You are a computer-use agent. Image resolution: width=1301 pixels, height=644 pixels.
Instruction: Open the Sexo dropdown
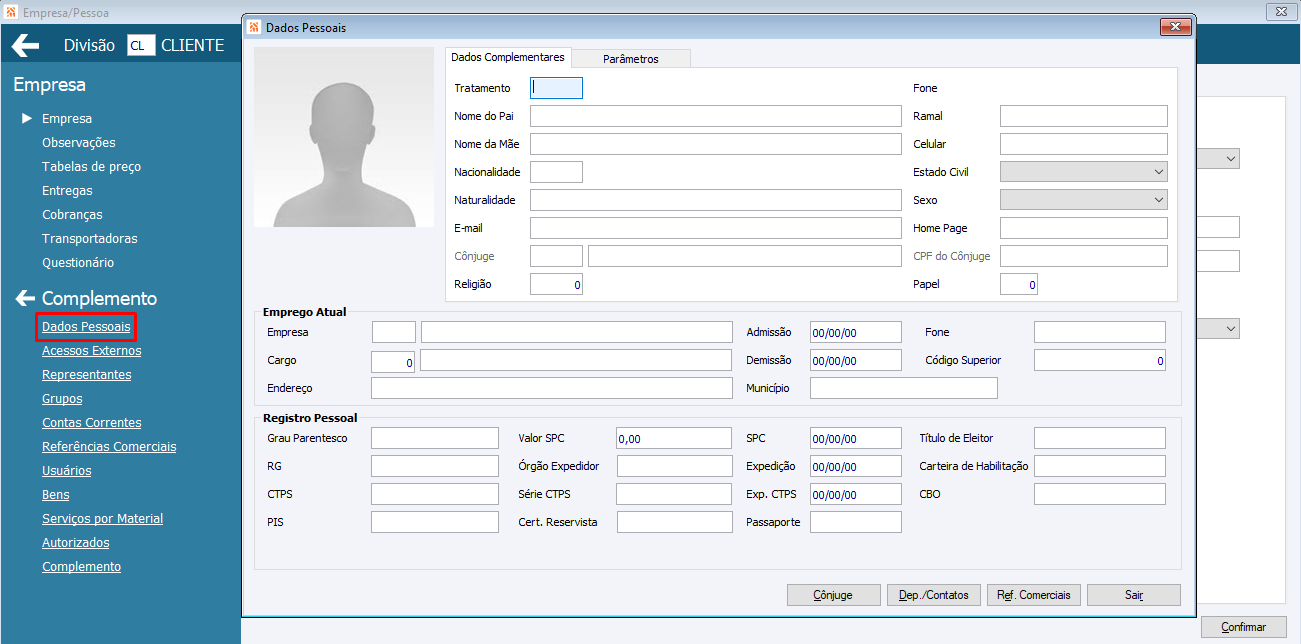(1084, 200)
